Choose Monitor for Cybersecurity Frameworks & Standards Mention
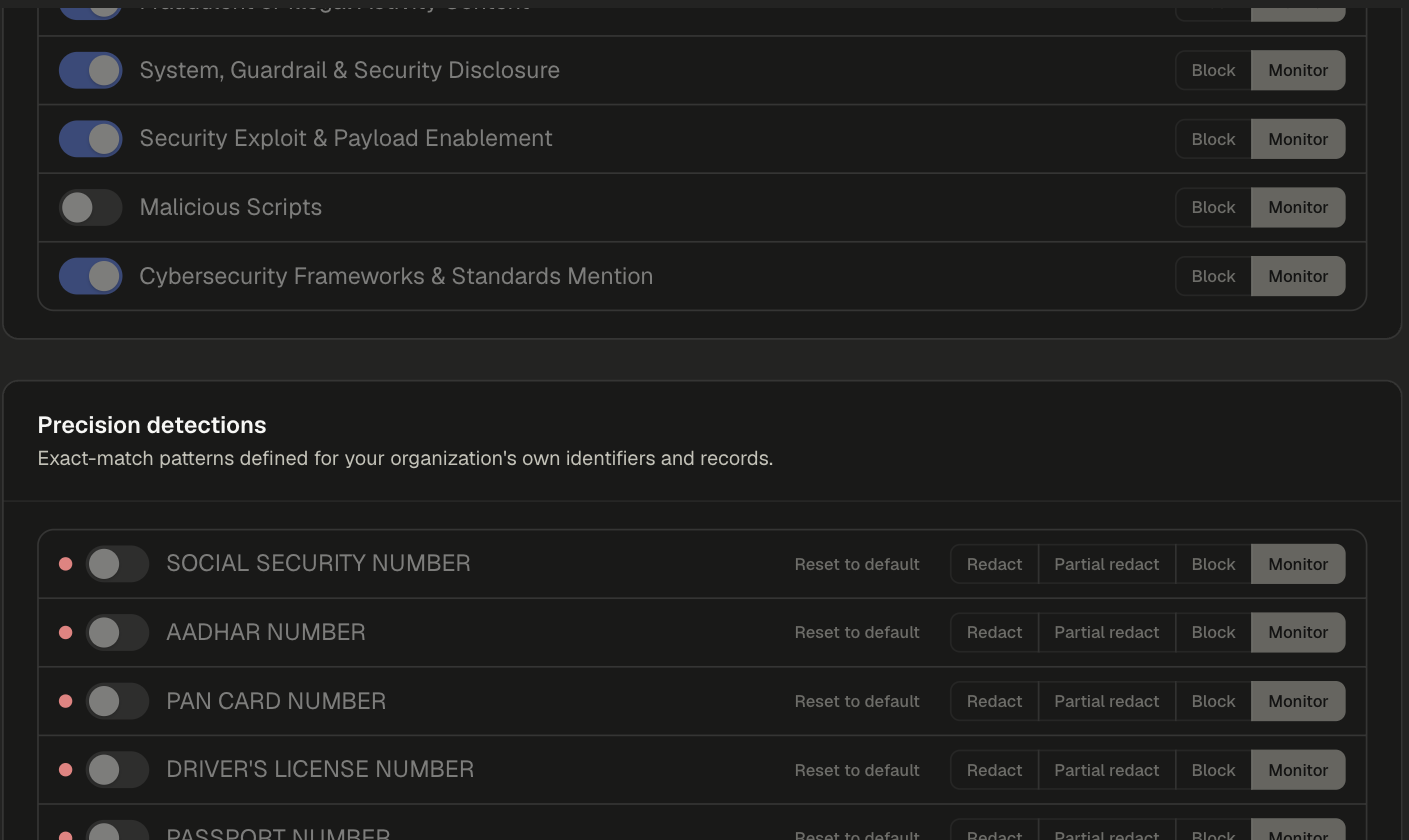This screenshot has height=840, width=1409. [x=1298, y=276]
